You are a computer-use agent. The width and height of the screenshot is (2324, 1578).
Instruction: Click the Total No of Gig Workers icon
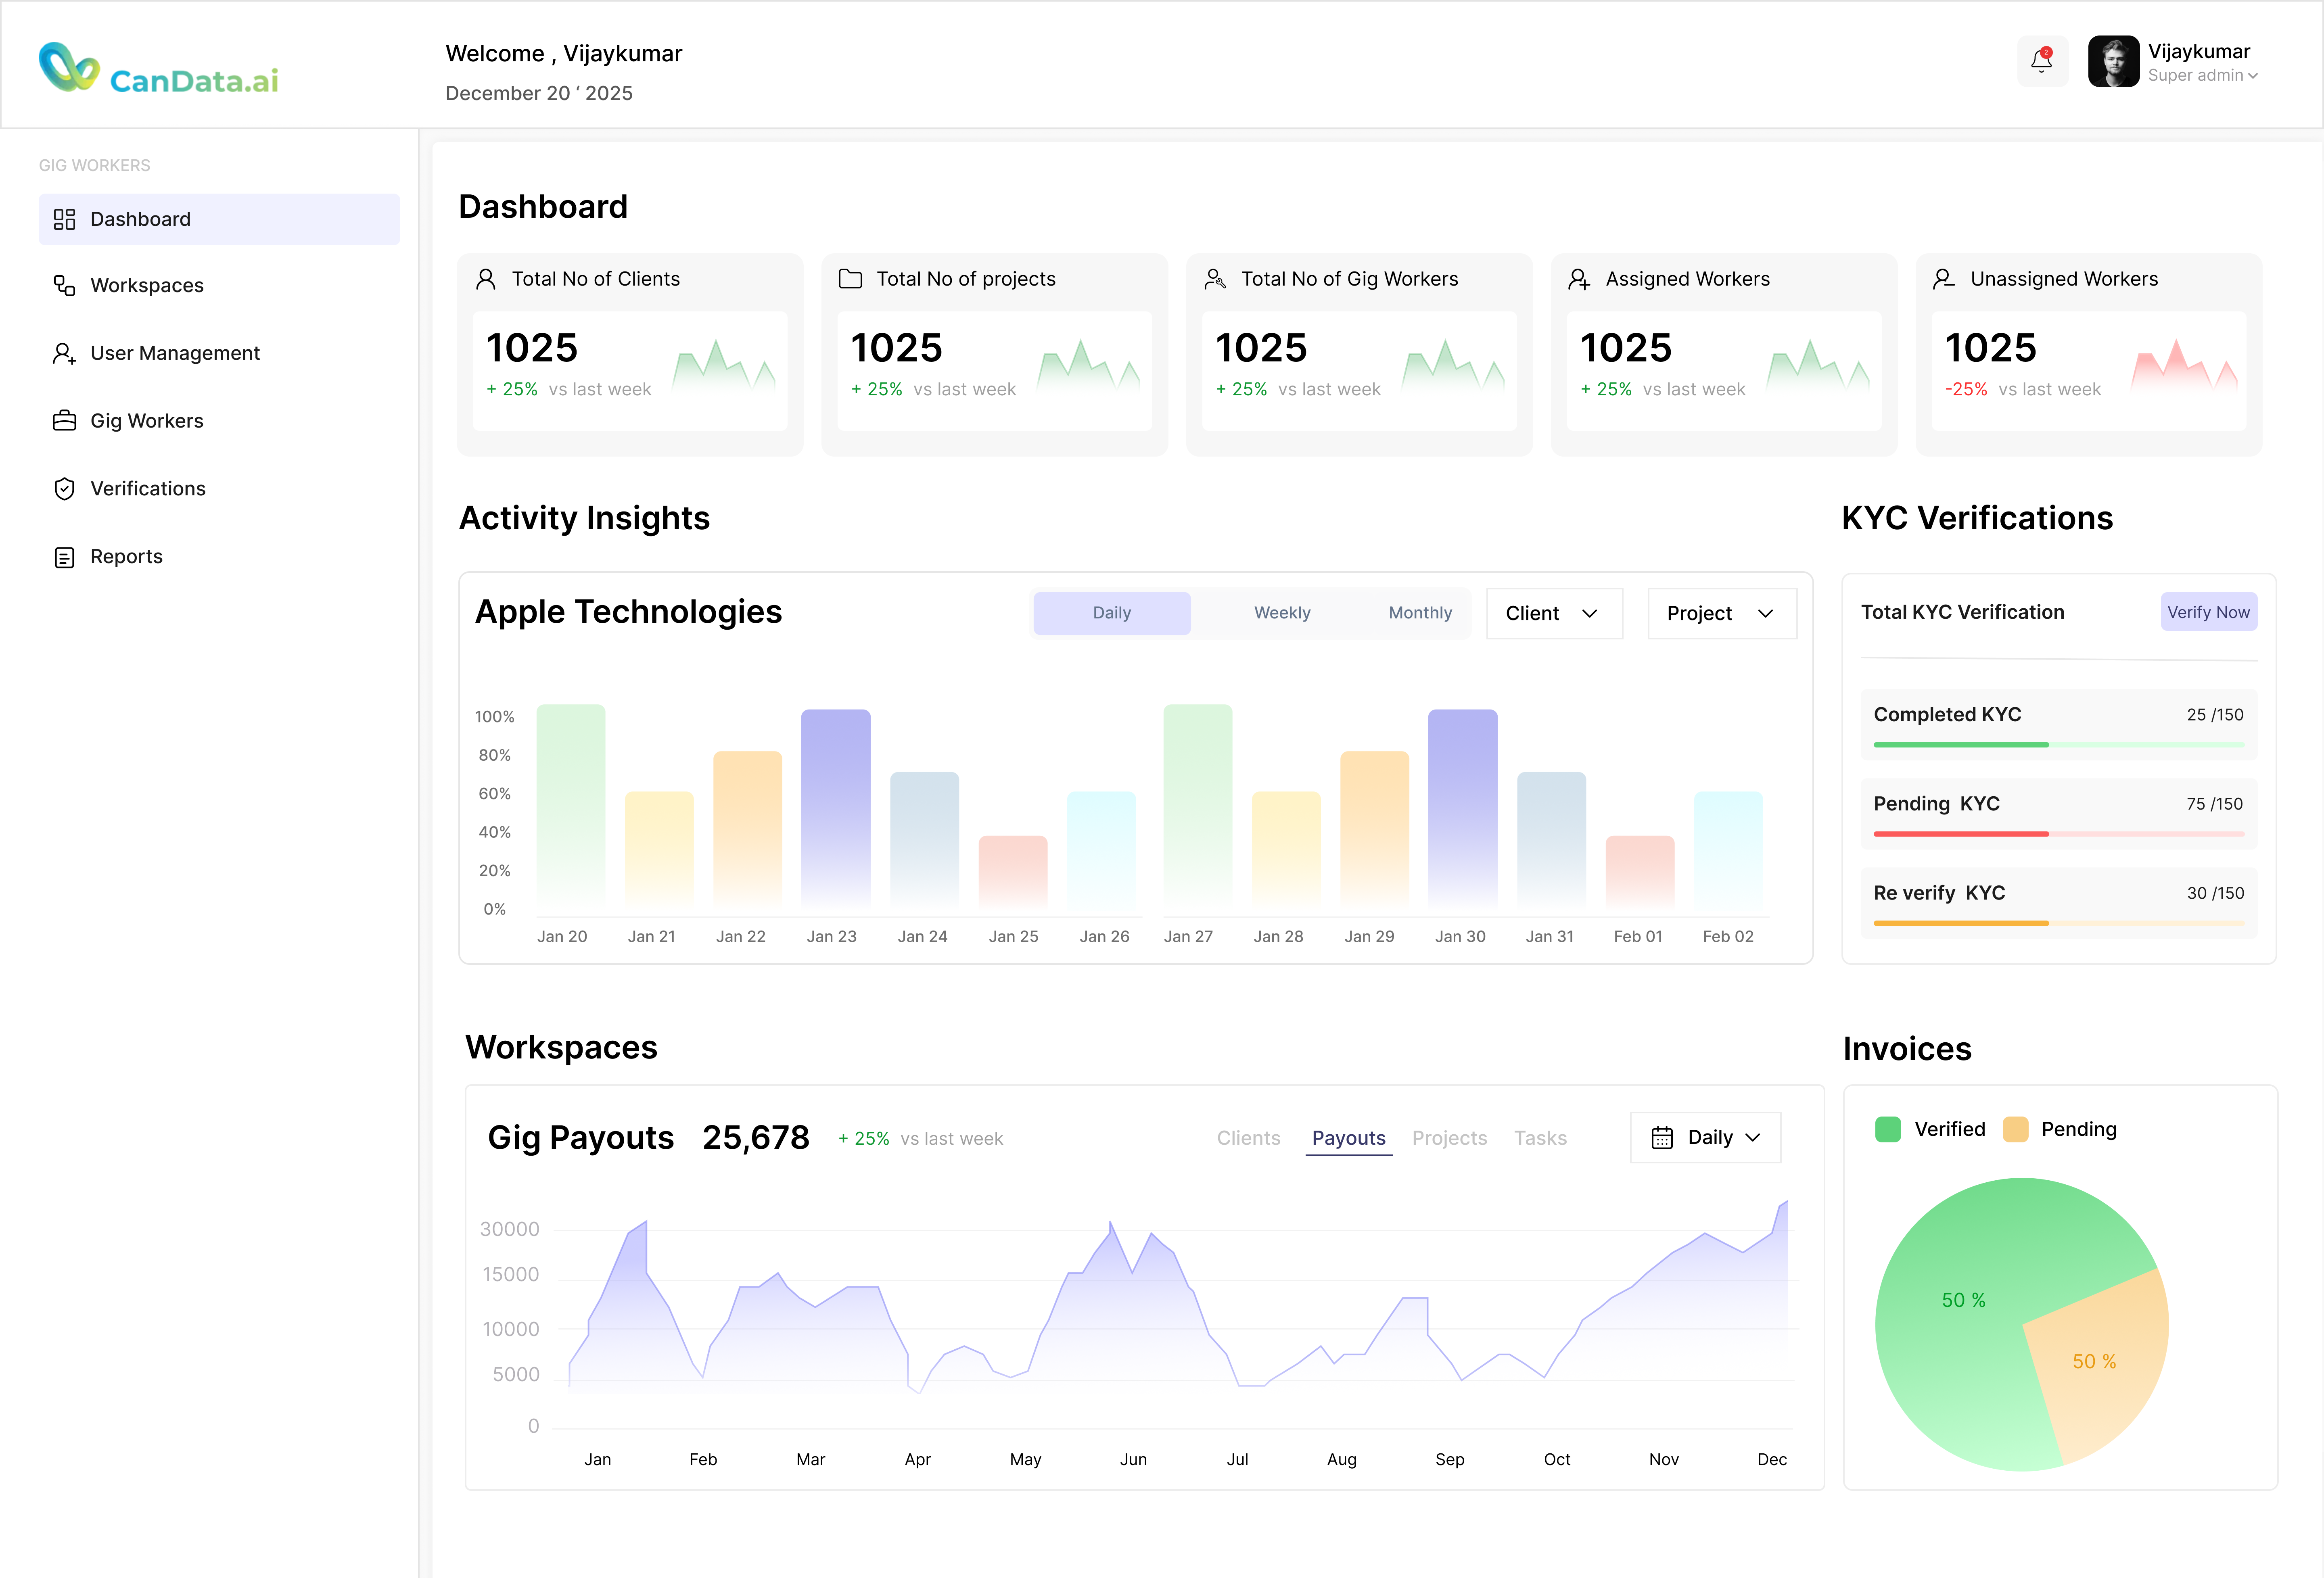1215,279
